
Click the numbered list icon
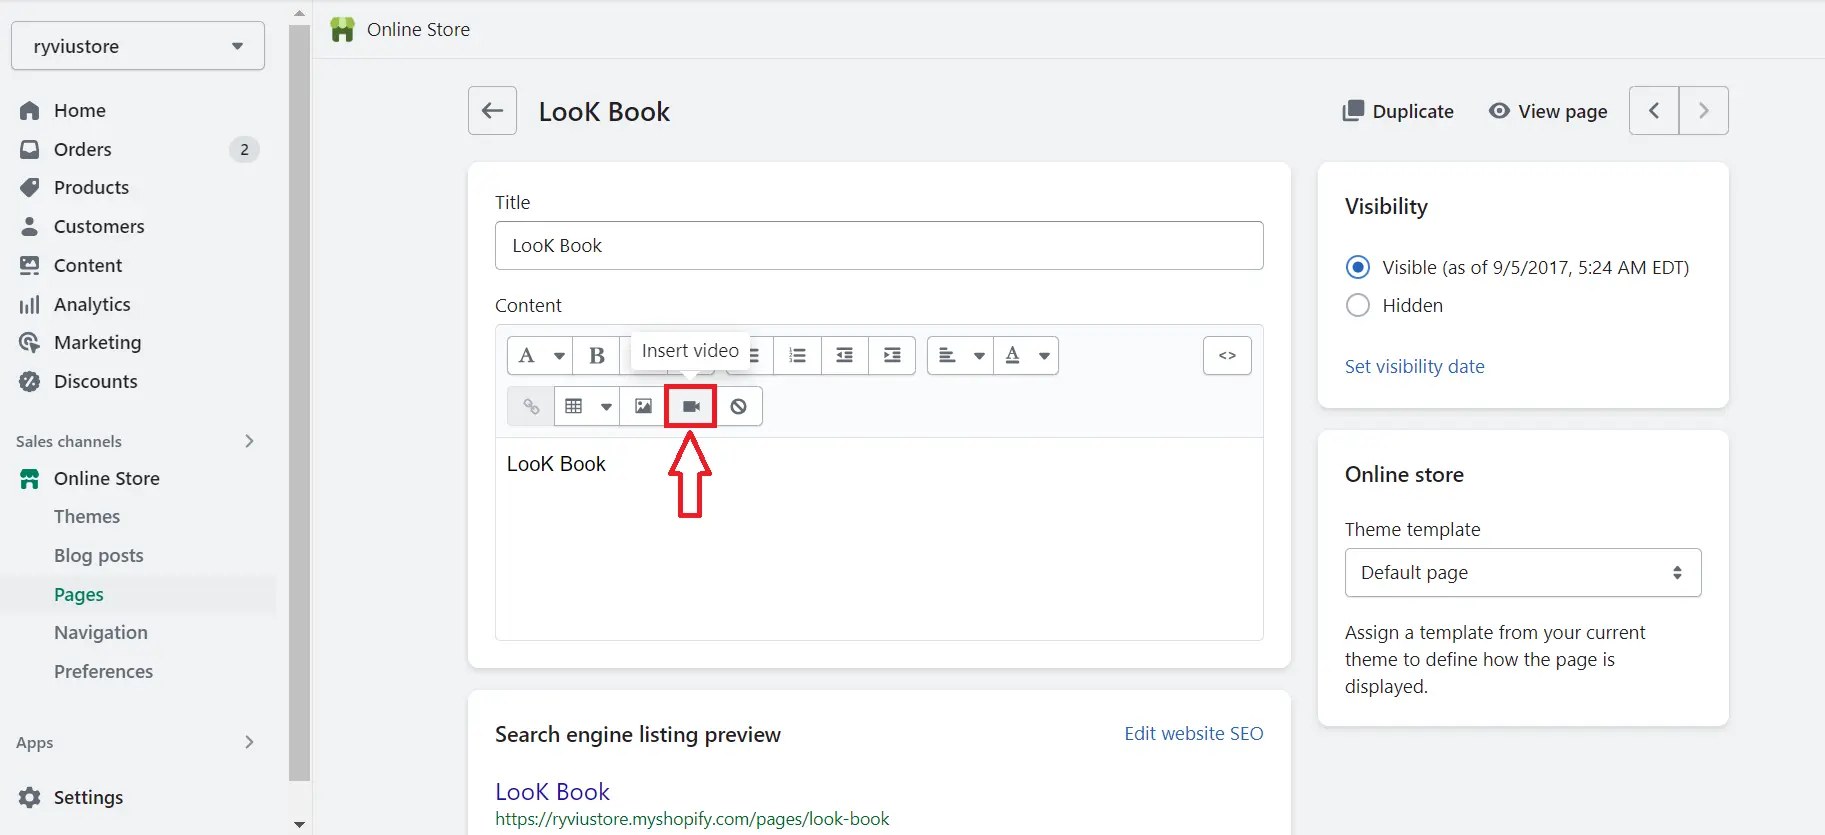click(x=797, y=356)
